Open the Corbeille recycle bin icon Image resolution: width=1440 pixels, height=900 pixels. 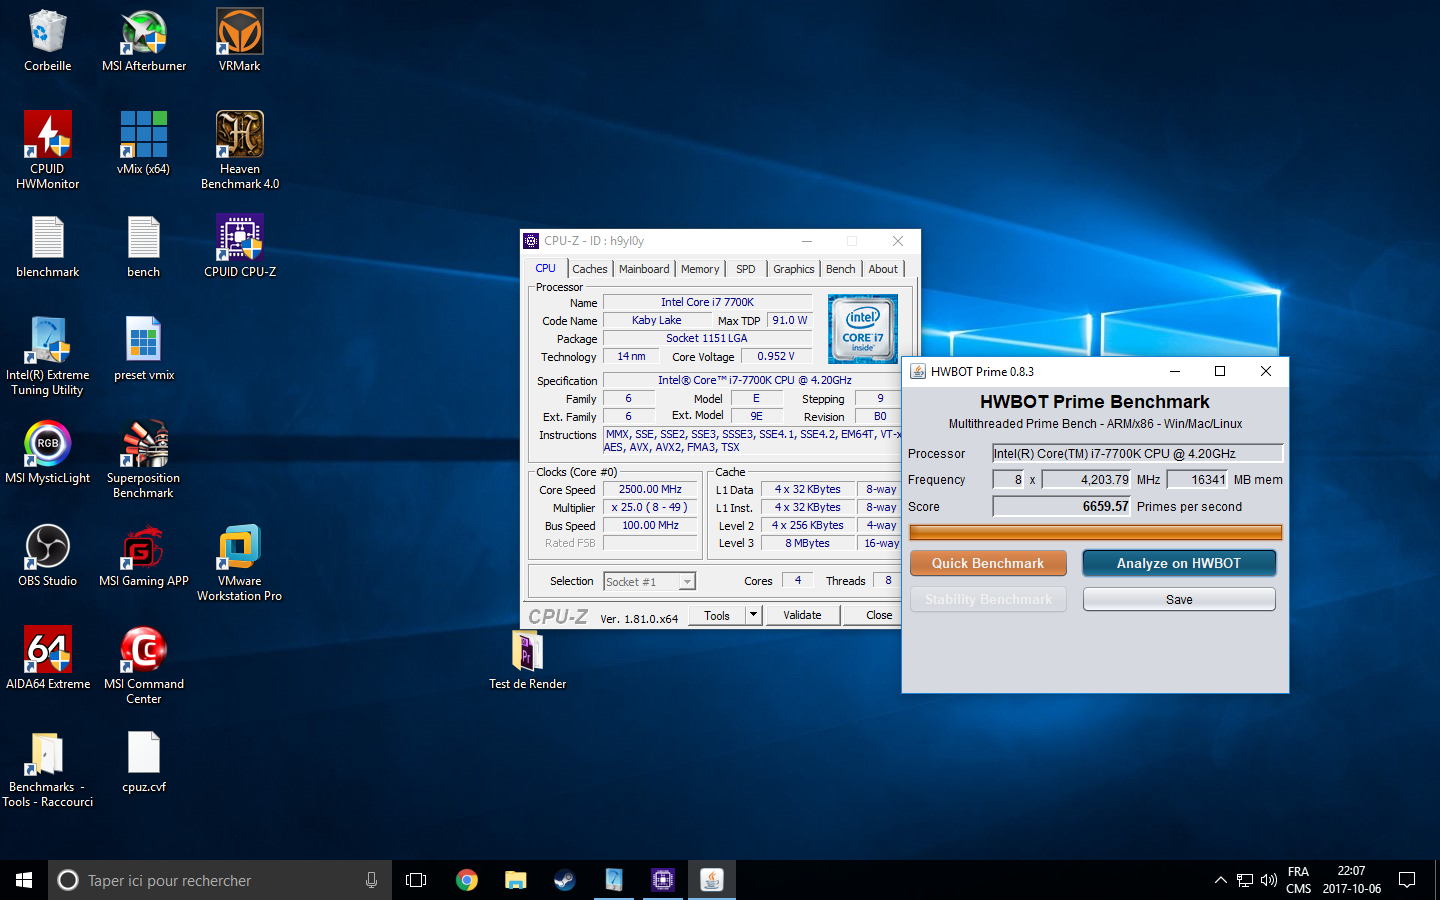47,41
